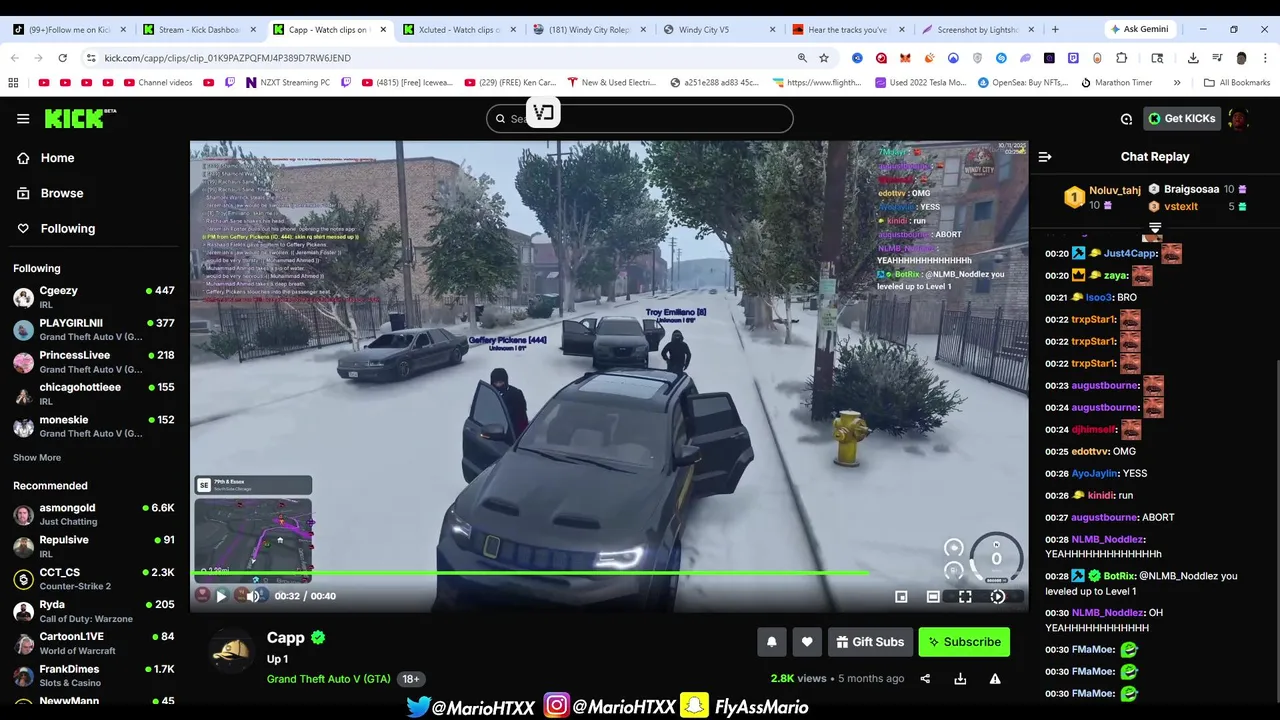
Task: Toggle notification bell for Capp
Action: [x=771, y=642]
